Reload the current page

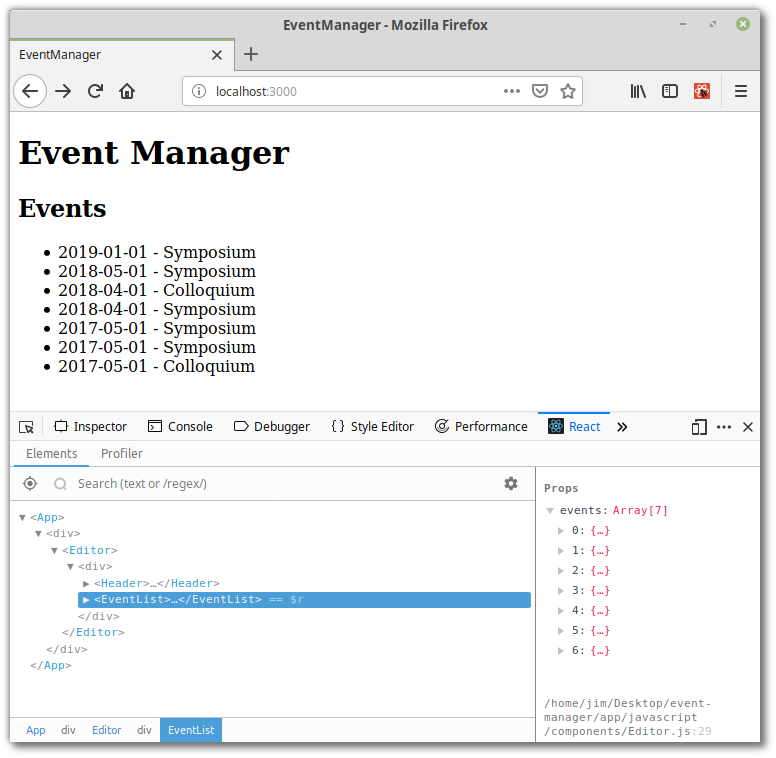(x=95, y=91)
